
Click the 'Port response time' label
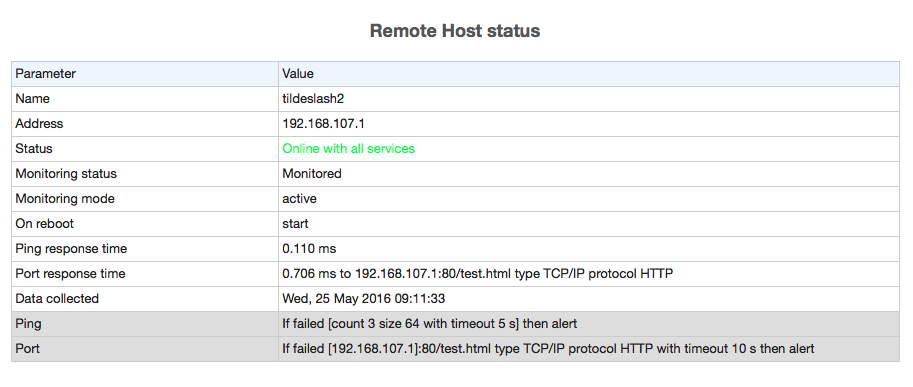click(x=70, y=274)
